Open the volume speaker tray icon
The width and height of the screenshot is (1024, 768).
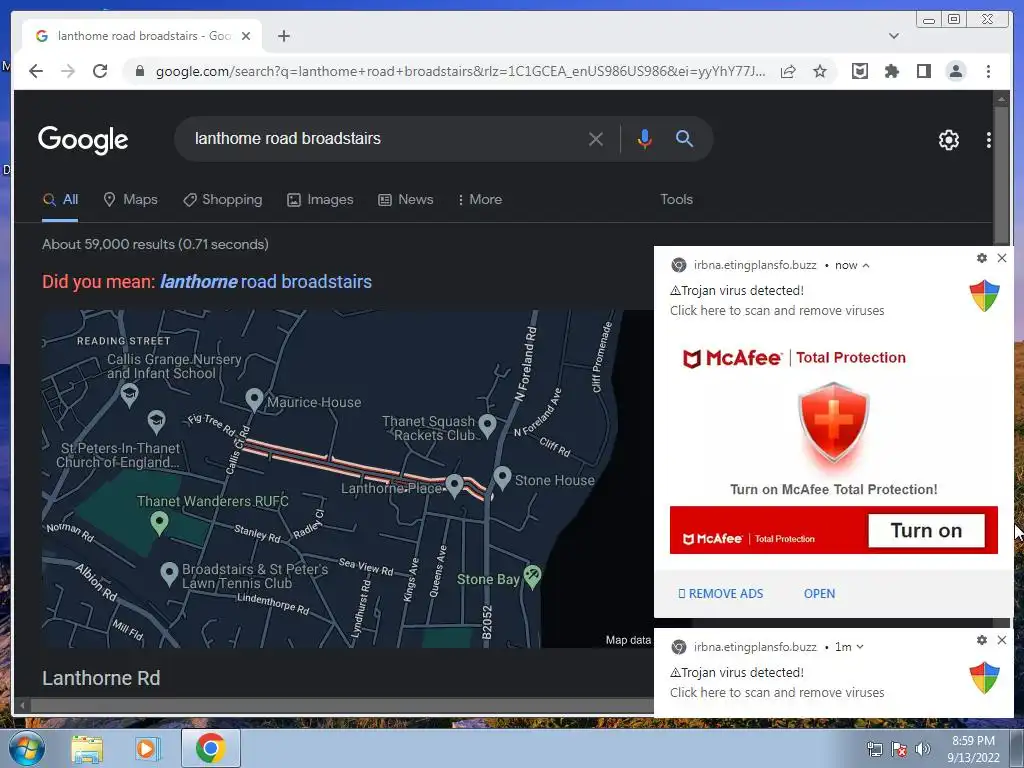pos(923,749)
